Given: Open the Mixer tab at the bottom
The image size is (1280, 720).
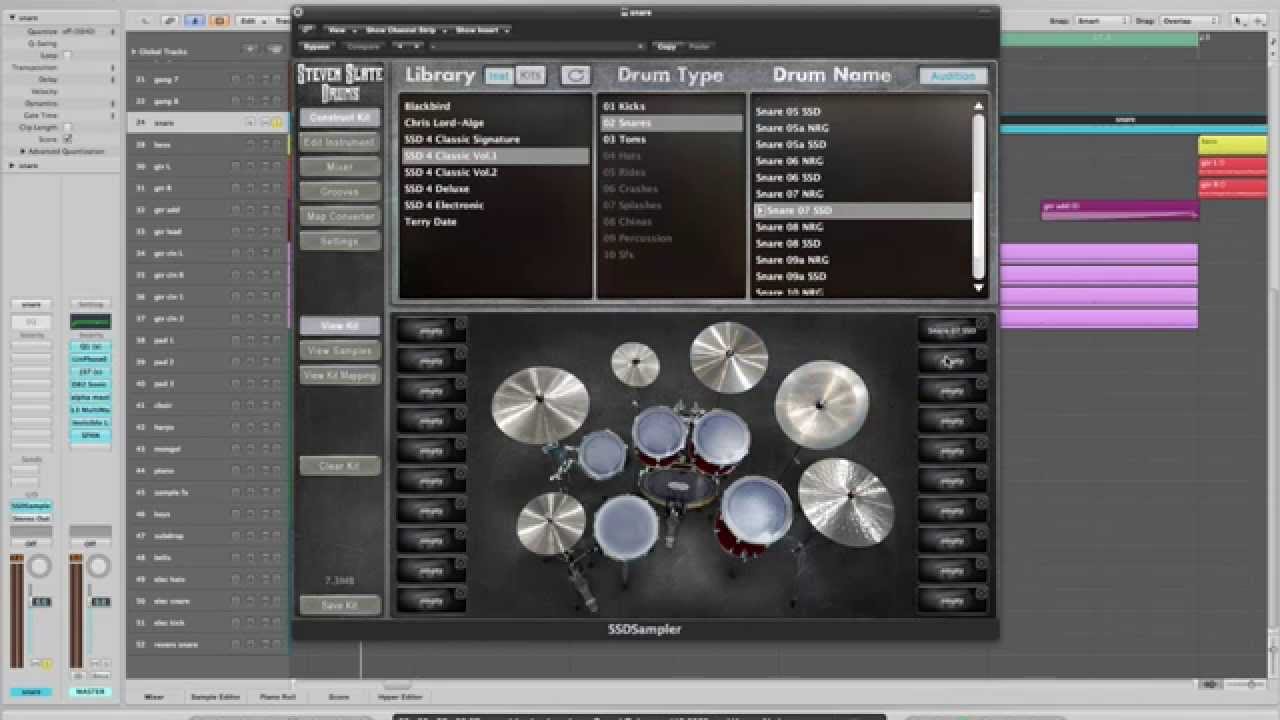Looking at the screenshot, I should (x=154, y=696).
